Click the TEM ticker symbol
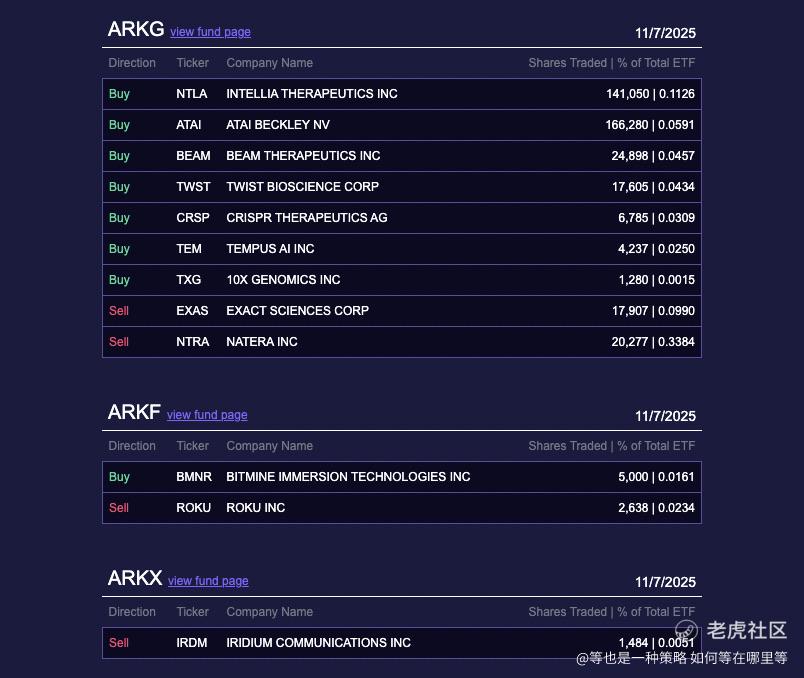 pos(188,249)
